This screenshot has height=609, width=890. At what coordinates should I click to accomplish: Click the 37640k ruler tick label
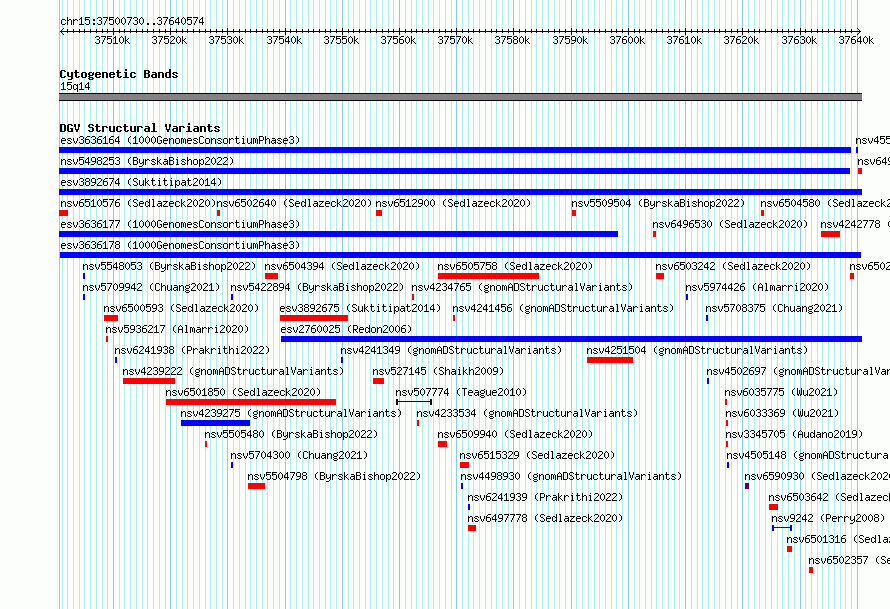point(856,40)
